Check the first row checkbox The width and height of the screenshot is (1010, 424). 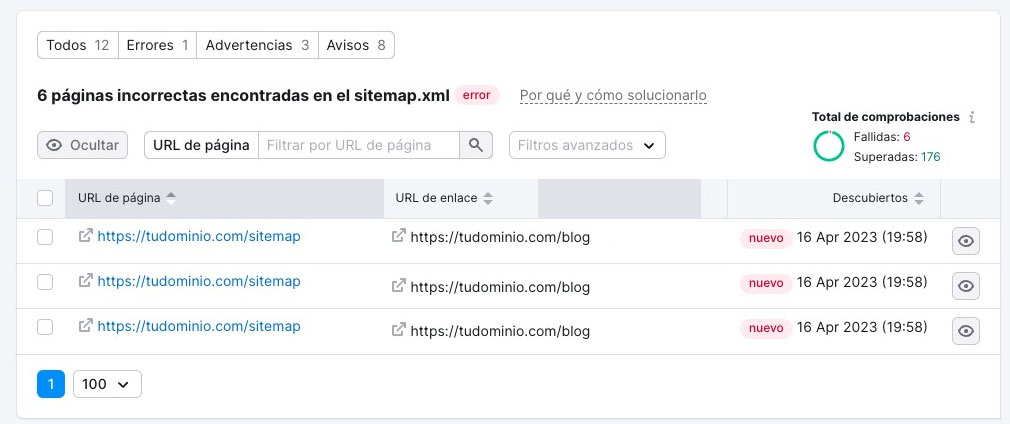coord(45,237)
